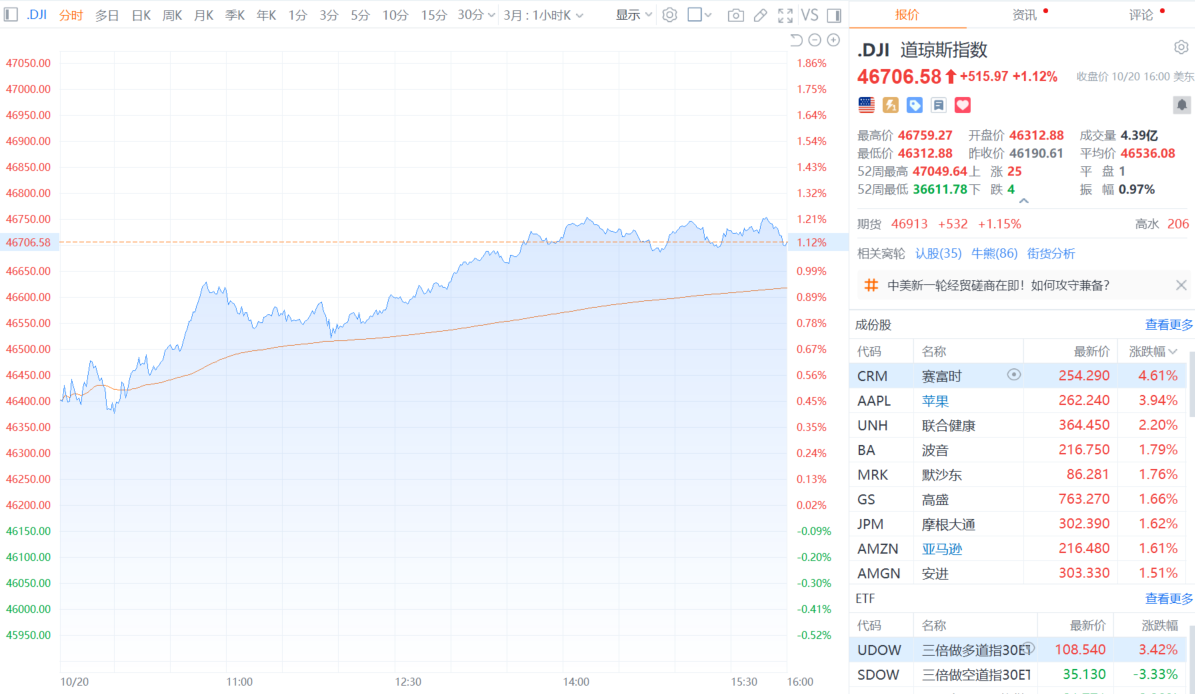Toggle the heart favorite icon for .DJI
Image resolution: width=1195 pixels, height=694 pixels.
(963, 105)
